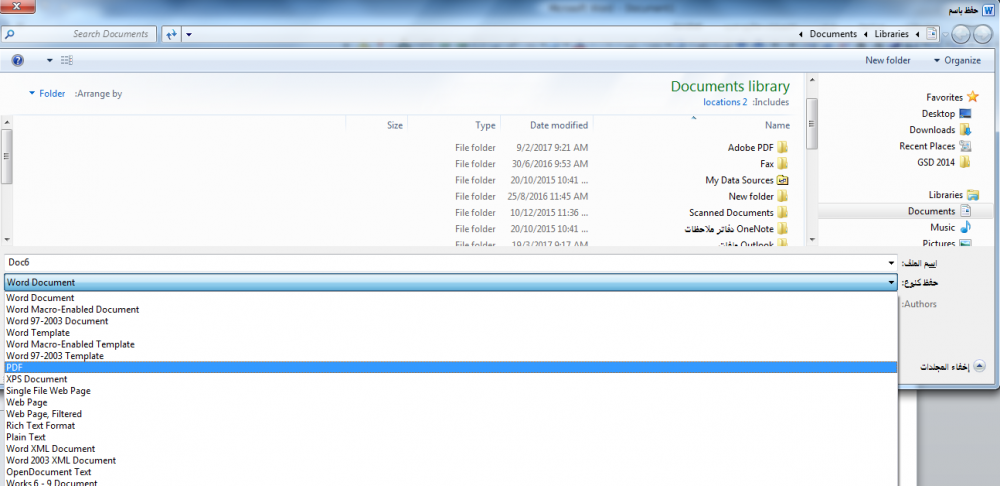Click Documents in the address path

click(833, 34)
